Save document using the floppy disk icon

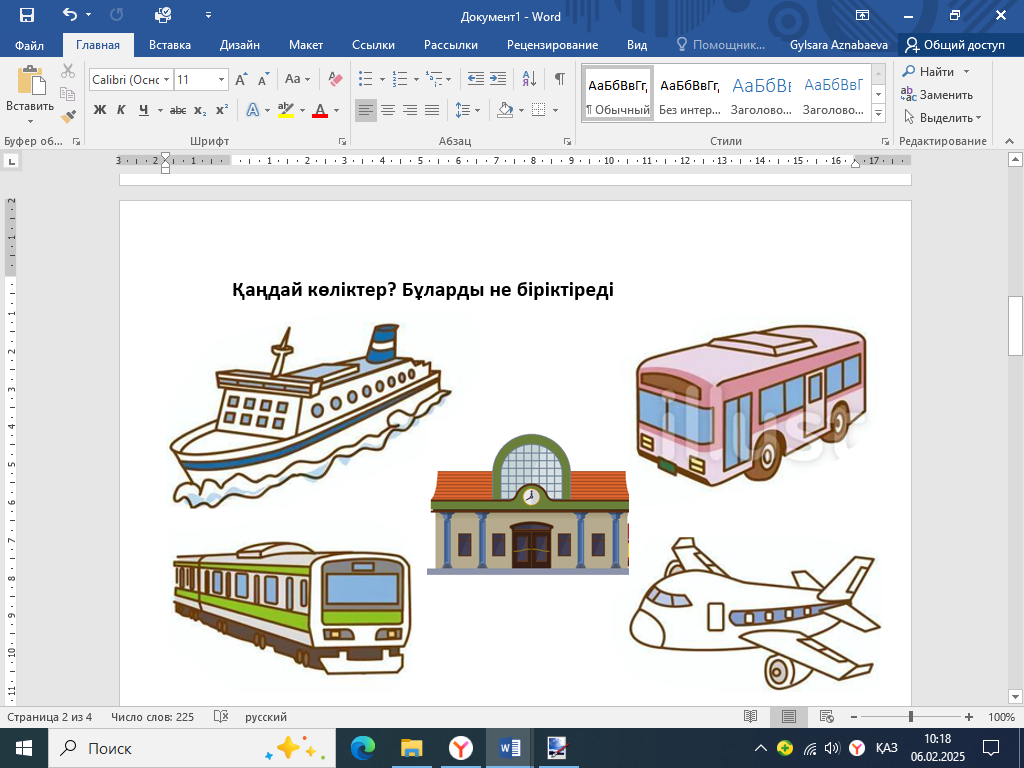pos(27,15)
